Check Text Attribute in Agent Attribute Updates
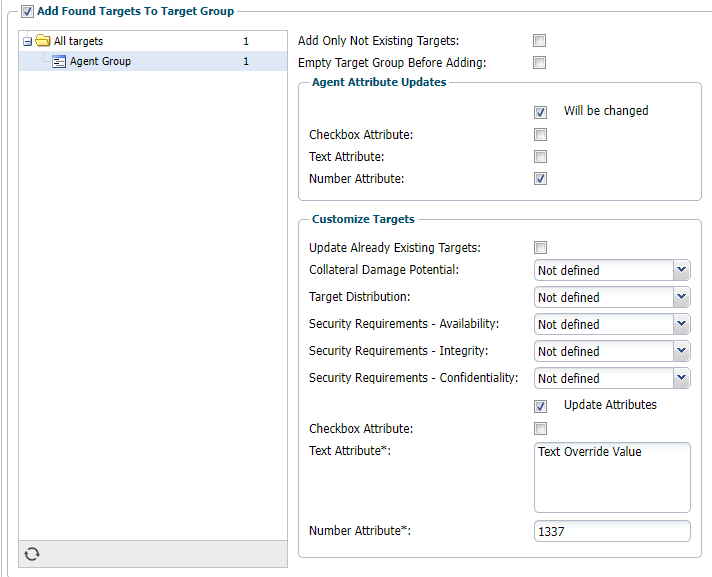The height and width of the screenshot is (577, 712). tap(540, 157)
